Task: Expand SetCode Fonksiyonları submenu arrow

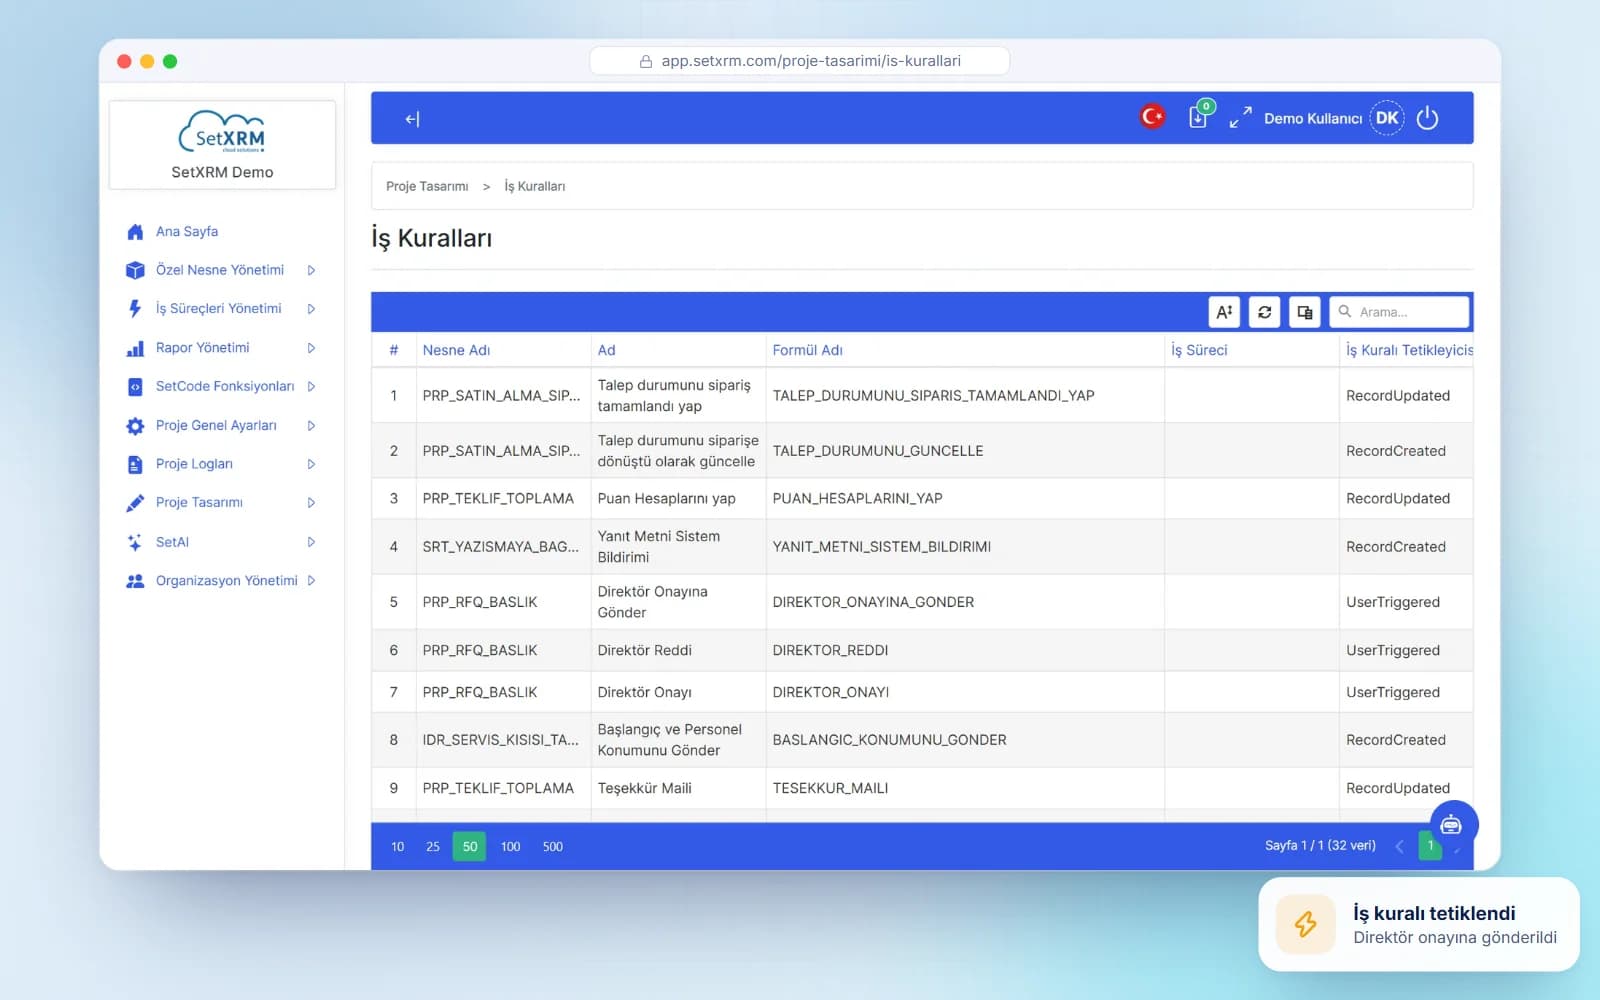Action: click(311, 386)
